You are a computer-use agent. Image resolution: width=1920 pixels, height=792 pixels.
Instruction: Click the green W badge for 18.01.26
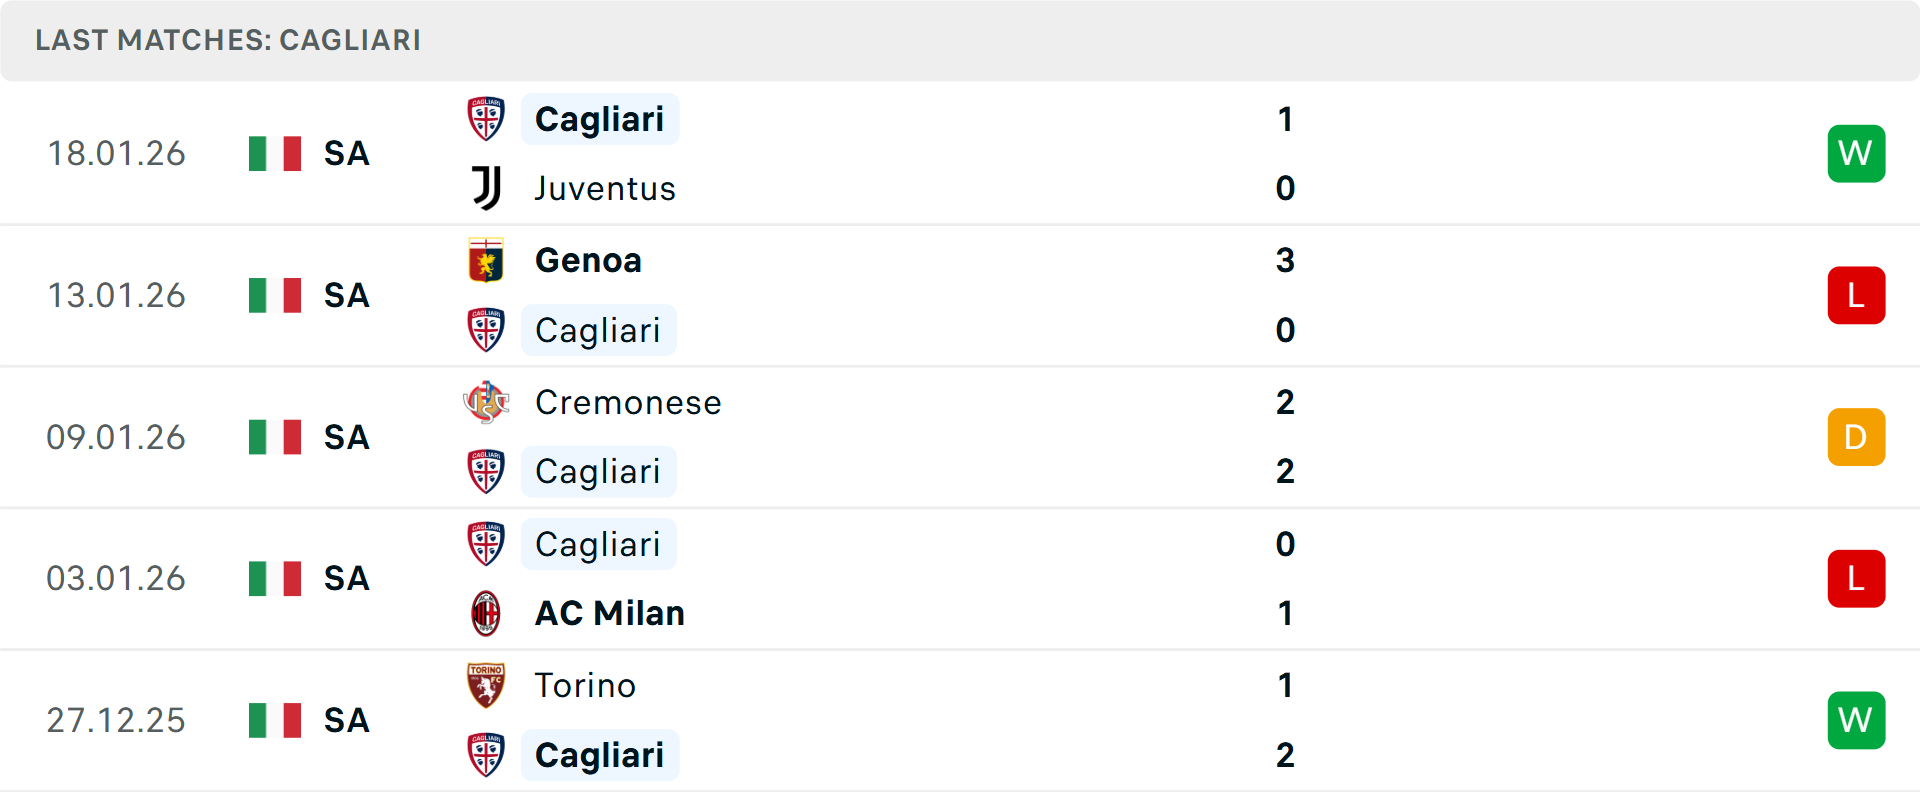pyautogui.click(x=1856, y=153)
